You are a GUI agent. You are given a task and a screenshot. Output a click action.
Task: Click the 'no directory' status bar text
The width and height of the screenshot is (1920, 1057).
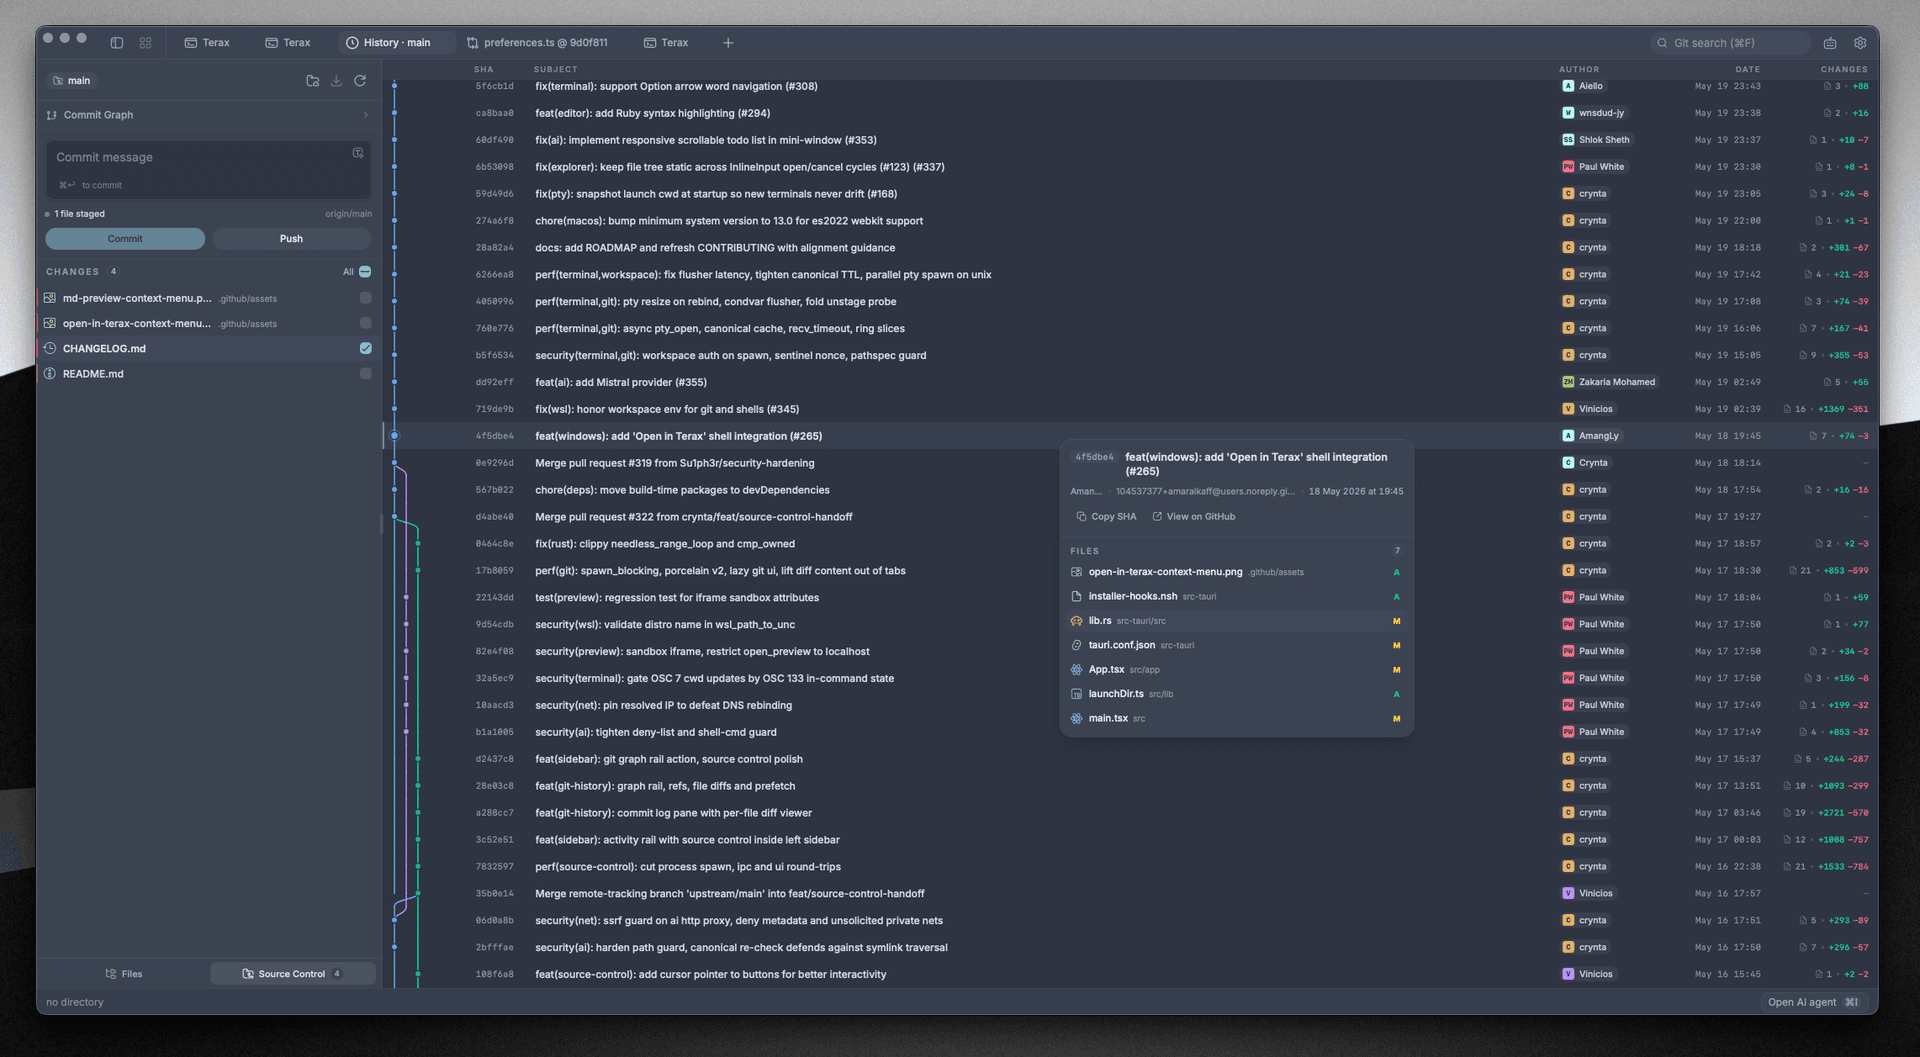[75, 1002]
